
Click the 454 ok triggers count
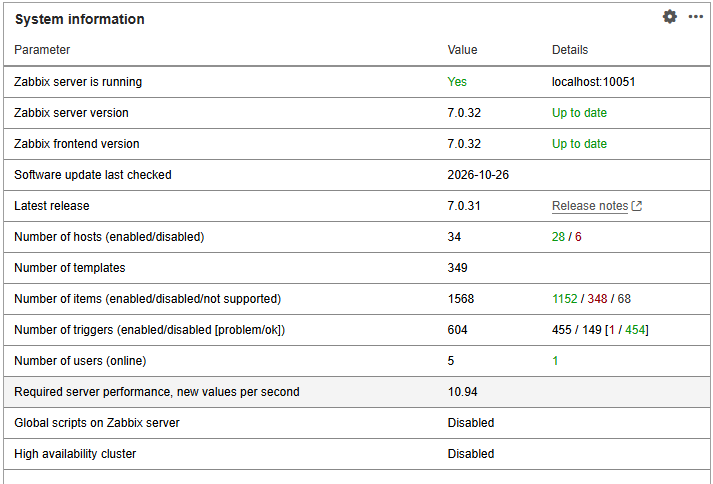(635, 330)
